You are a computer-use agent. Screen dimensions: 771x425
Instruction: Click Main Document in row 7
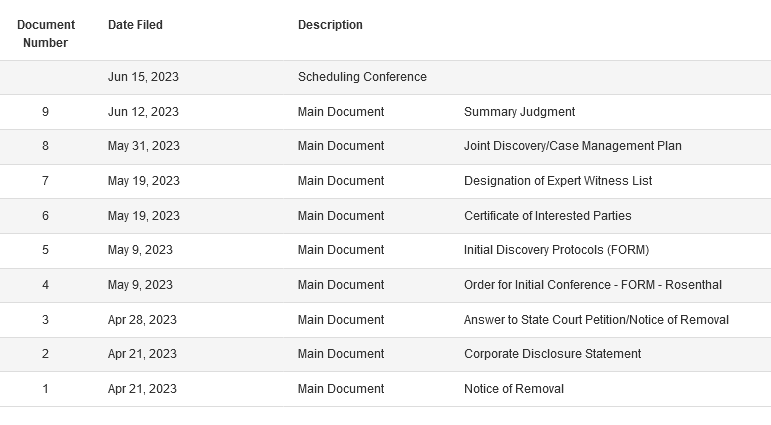tap(341, 181)
